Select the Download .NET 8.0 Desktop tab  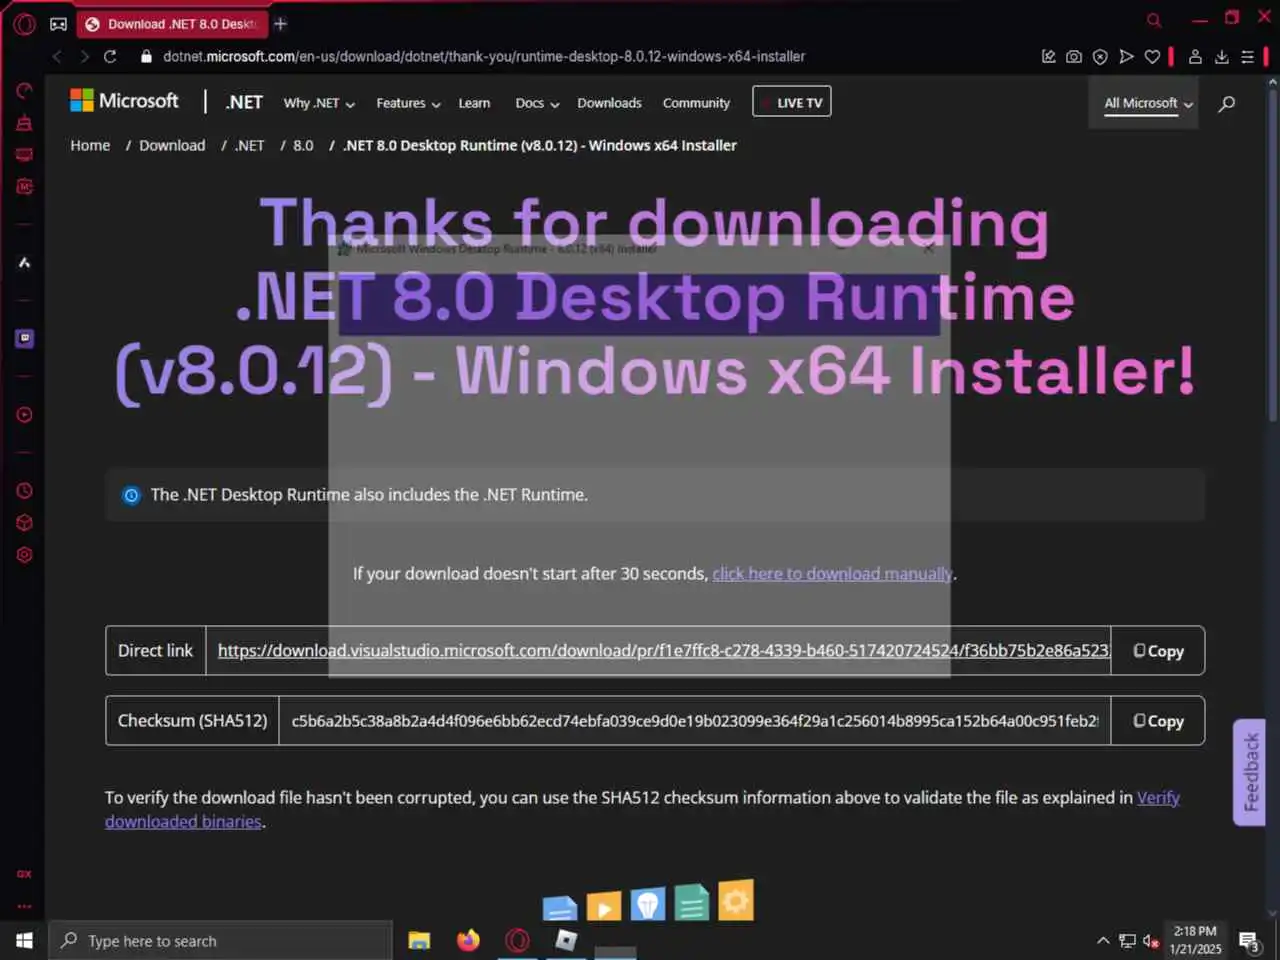pyautogui.click(x=171, y=24)
